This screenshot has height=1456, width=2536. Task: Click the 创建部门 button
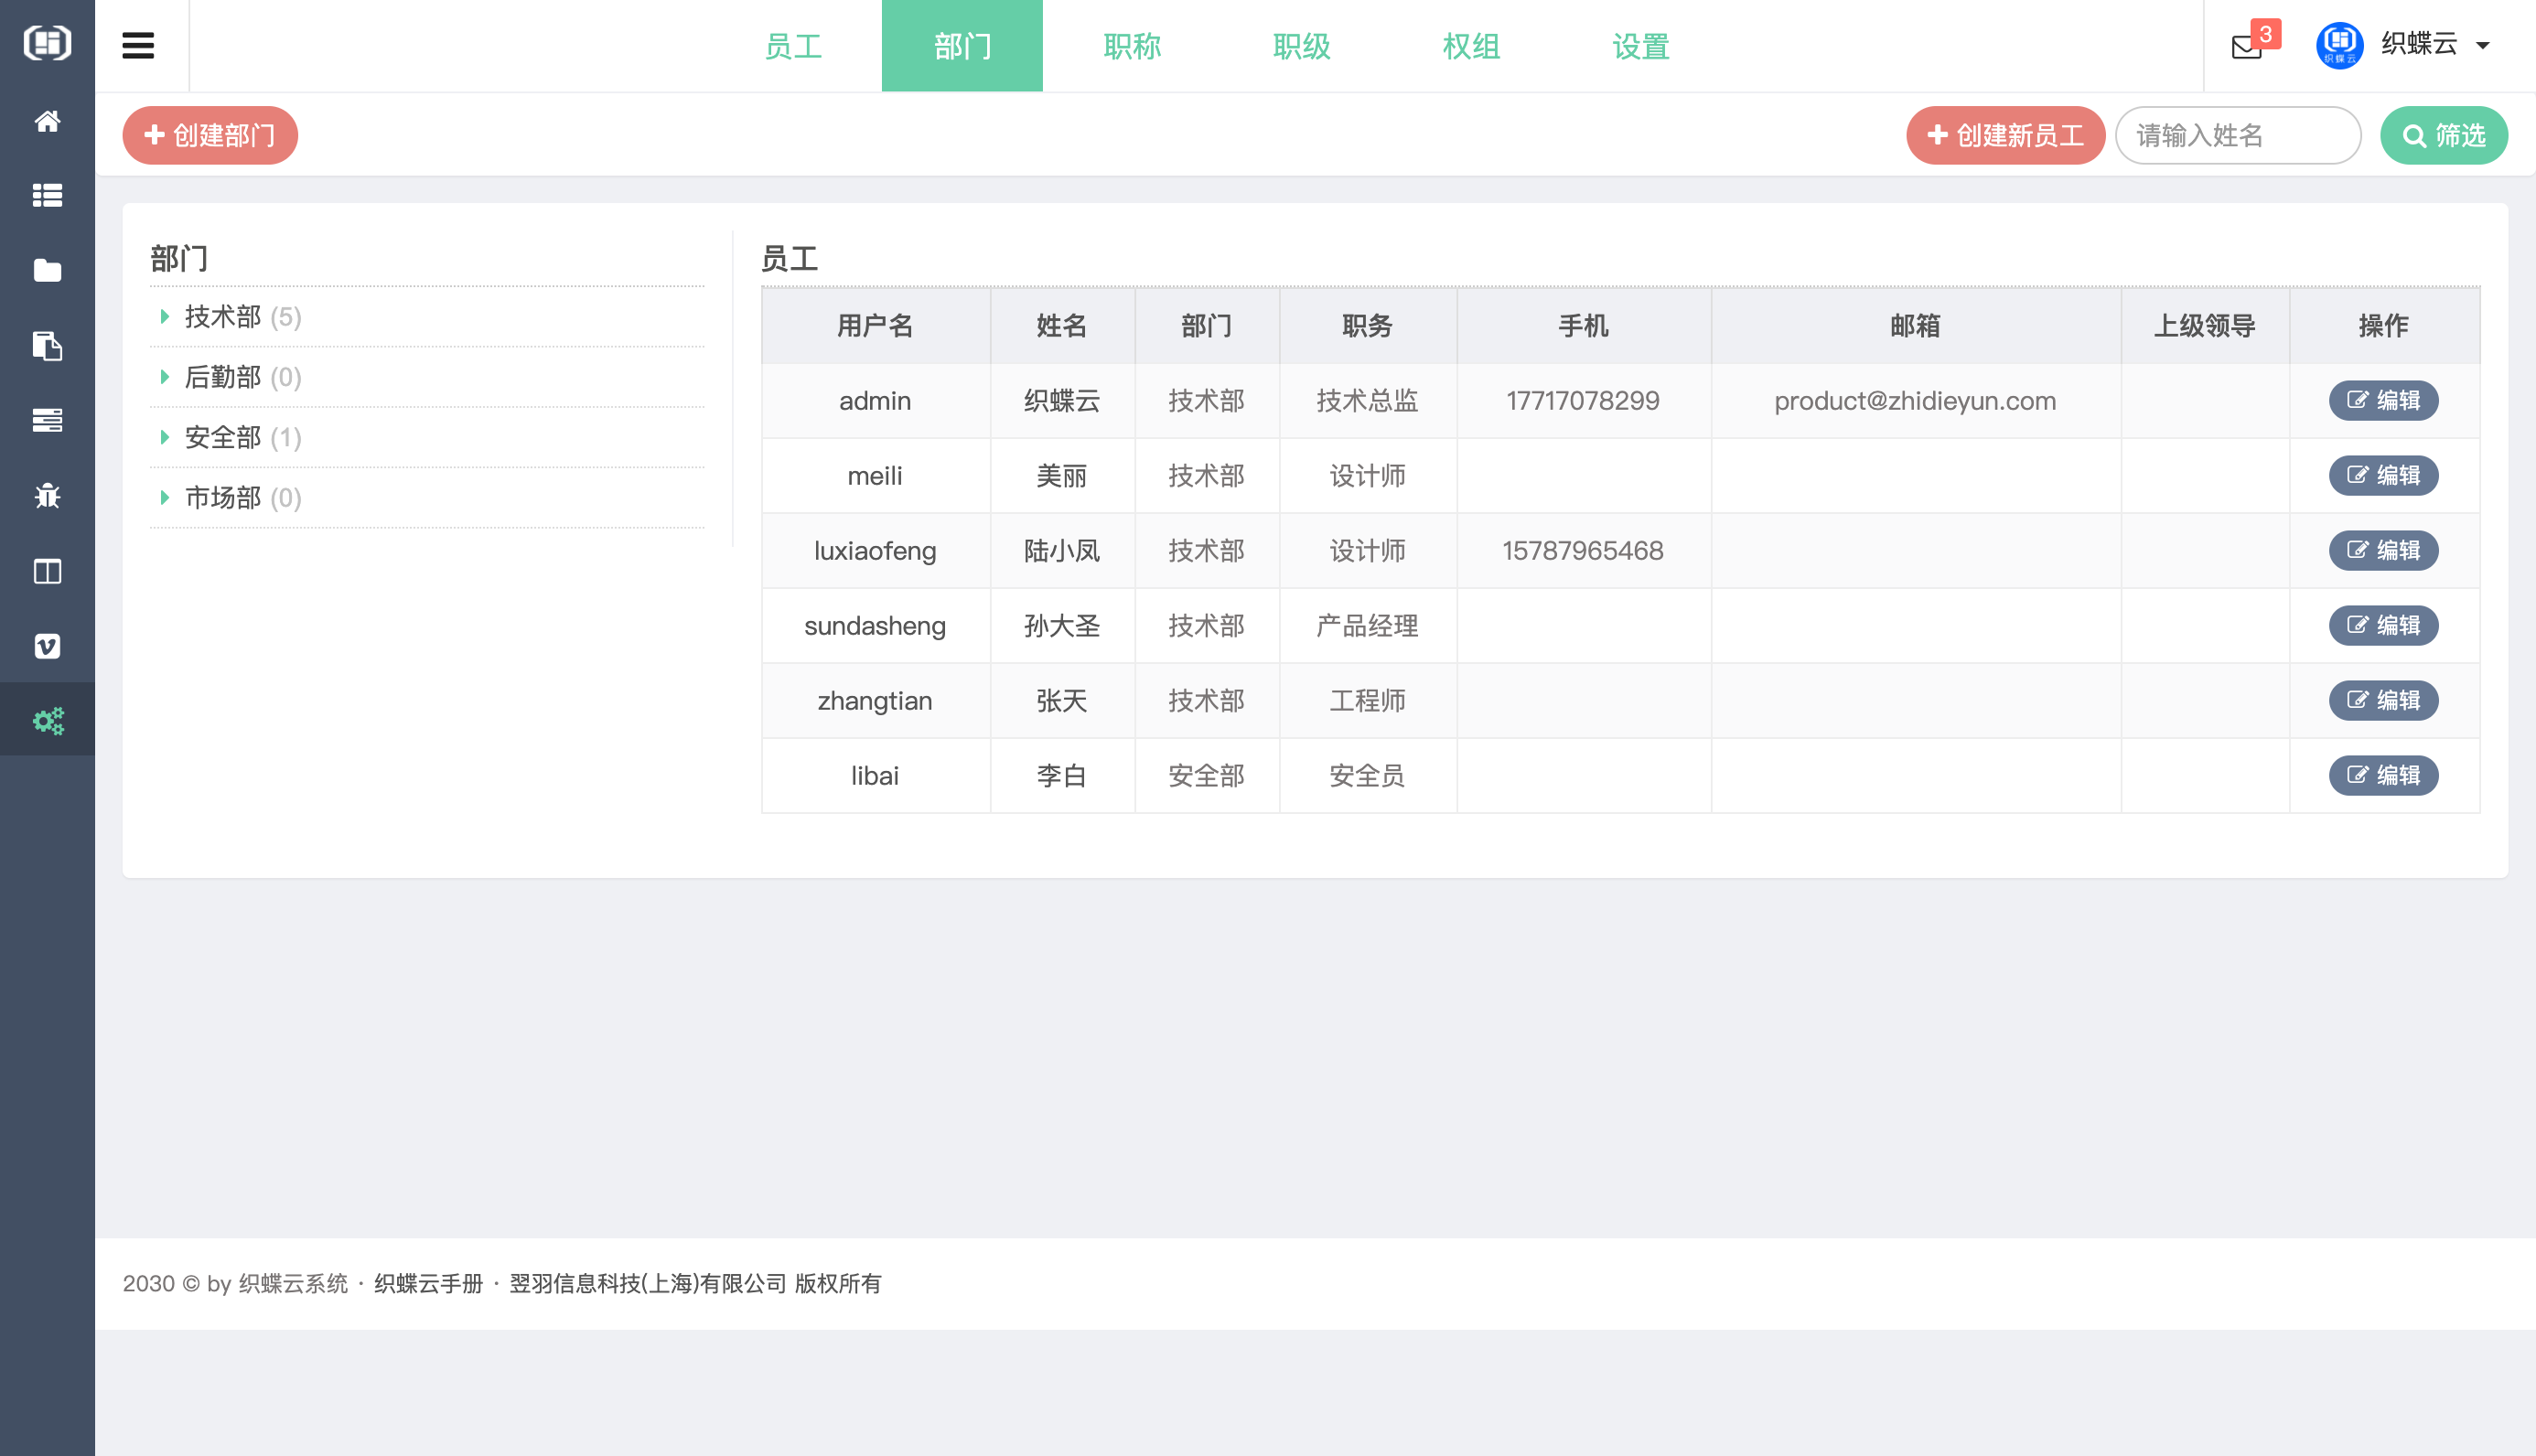coord(210,135)
